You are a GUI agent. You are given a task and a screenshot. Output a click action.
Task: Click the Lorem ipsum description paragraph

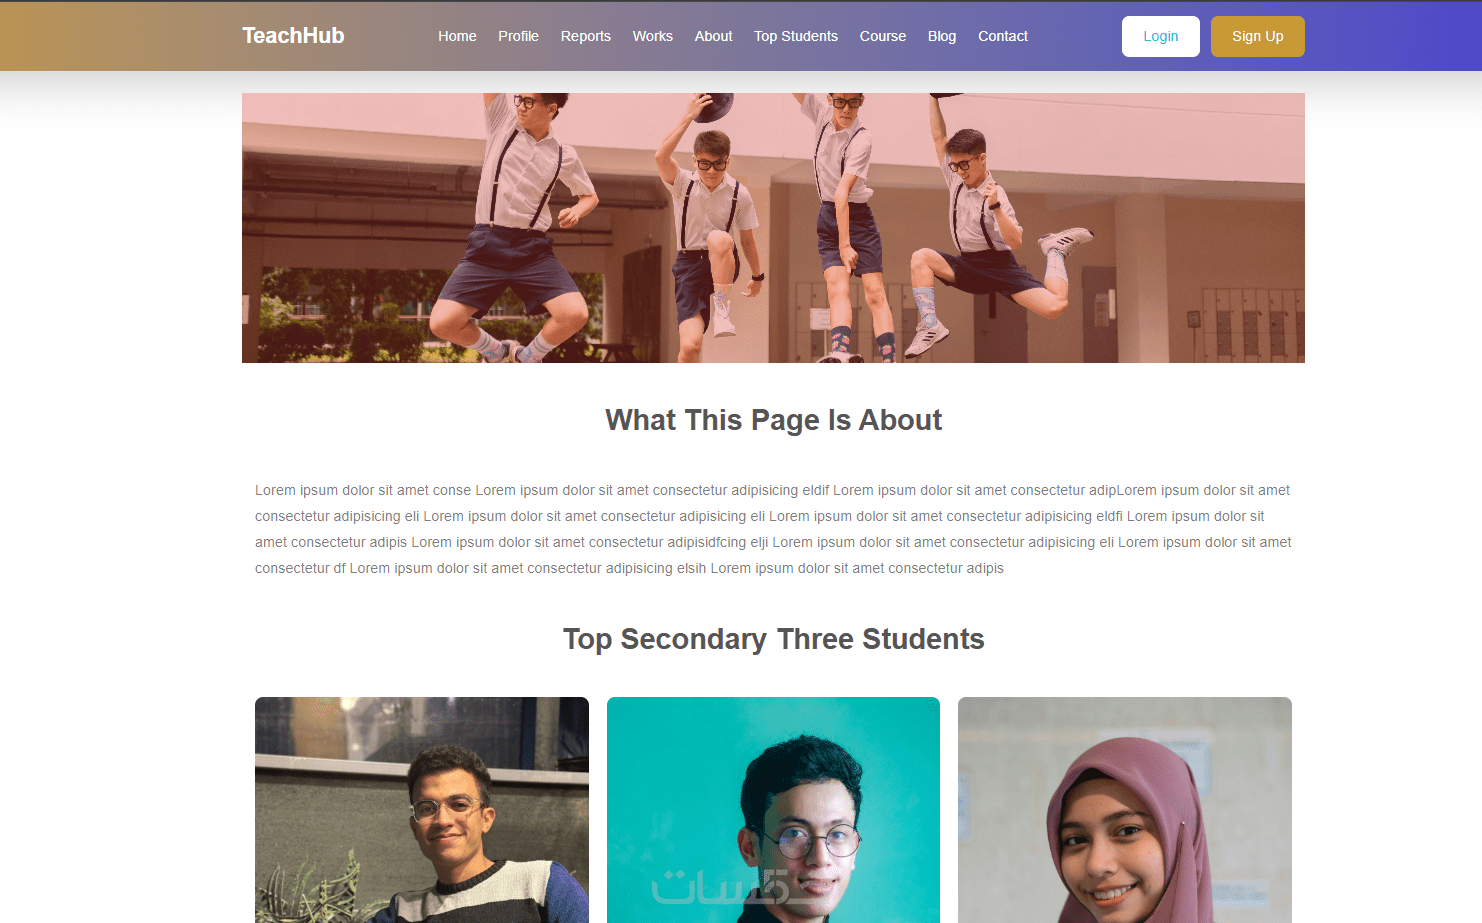[773, 529]
